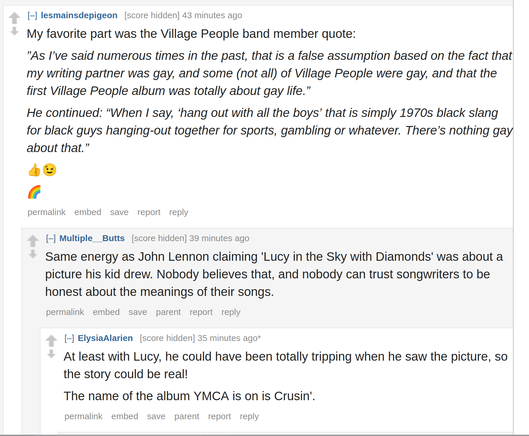Embed the Multiple__Butts comment
This screenshot has width=529, height=436.
[x=106, y=312]
